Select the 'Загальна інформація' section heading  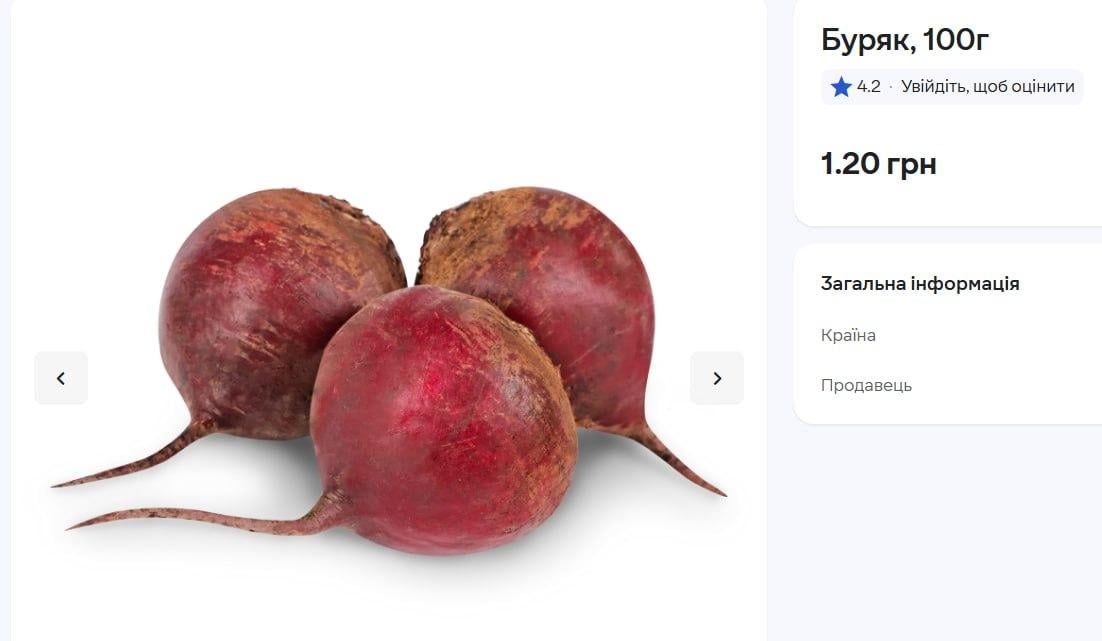pyautogui.click(x=920, y=284)
